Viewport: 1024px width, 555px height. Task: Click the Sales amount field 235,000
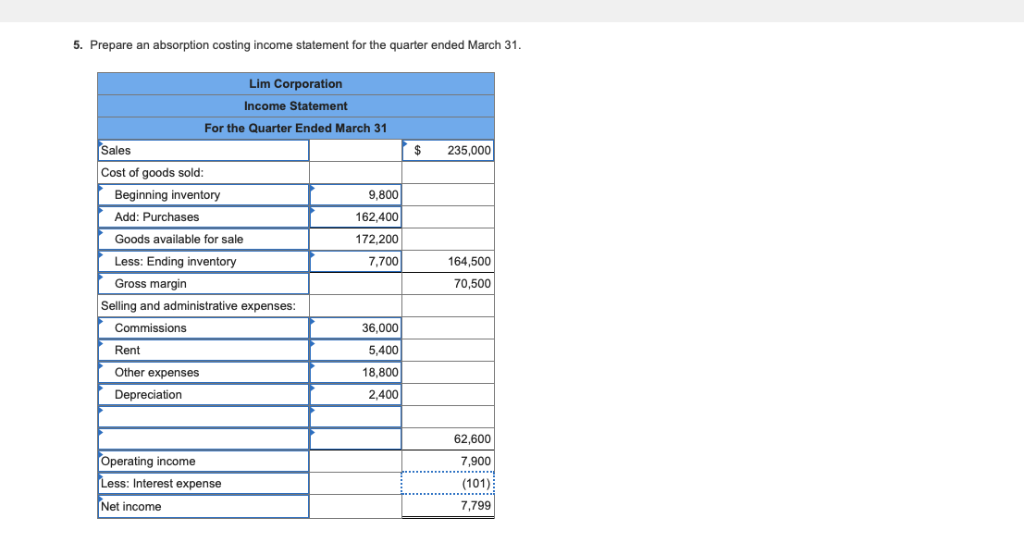pyautogui.click(x=447, y=150)
